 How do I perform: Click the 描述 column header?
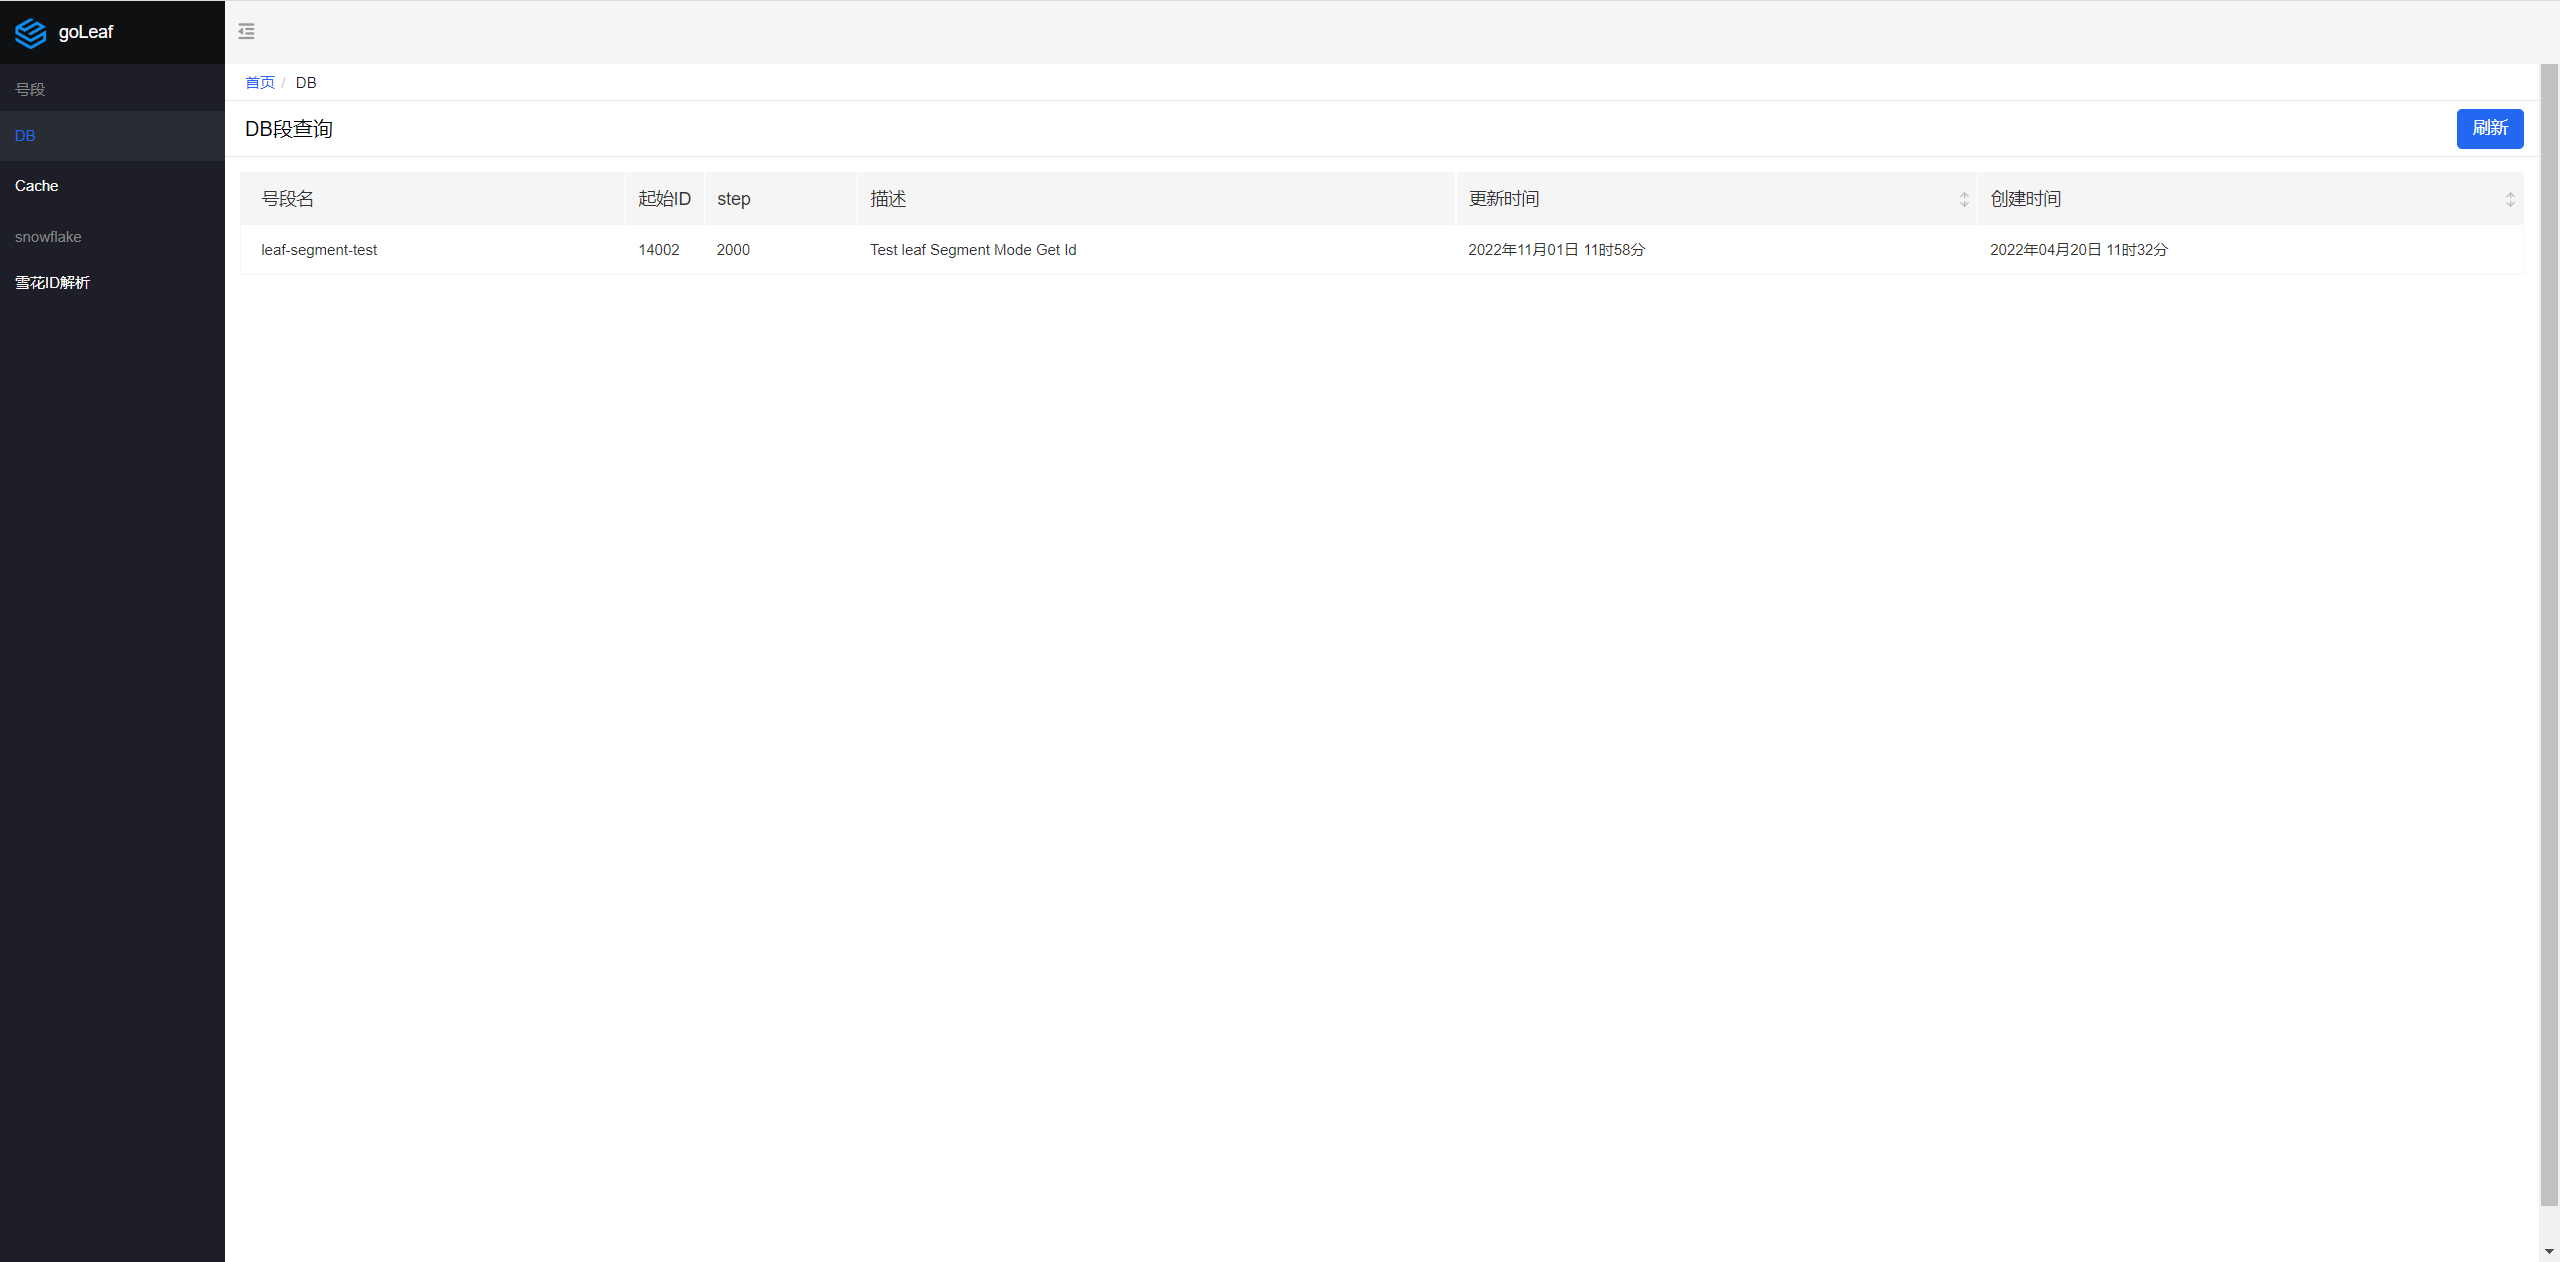1156,199
